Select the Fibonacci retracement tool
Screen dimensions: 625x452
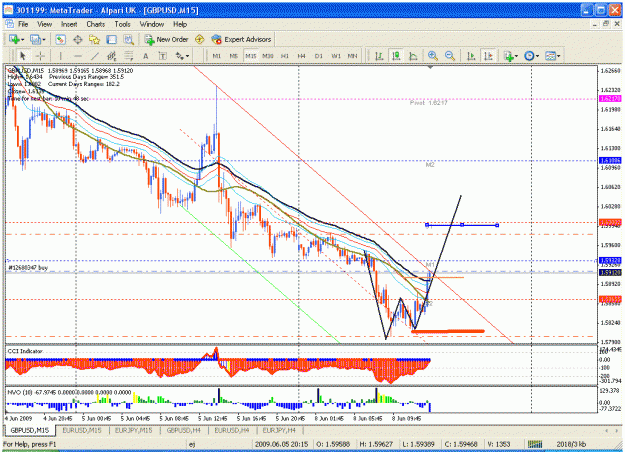point(129,56)
